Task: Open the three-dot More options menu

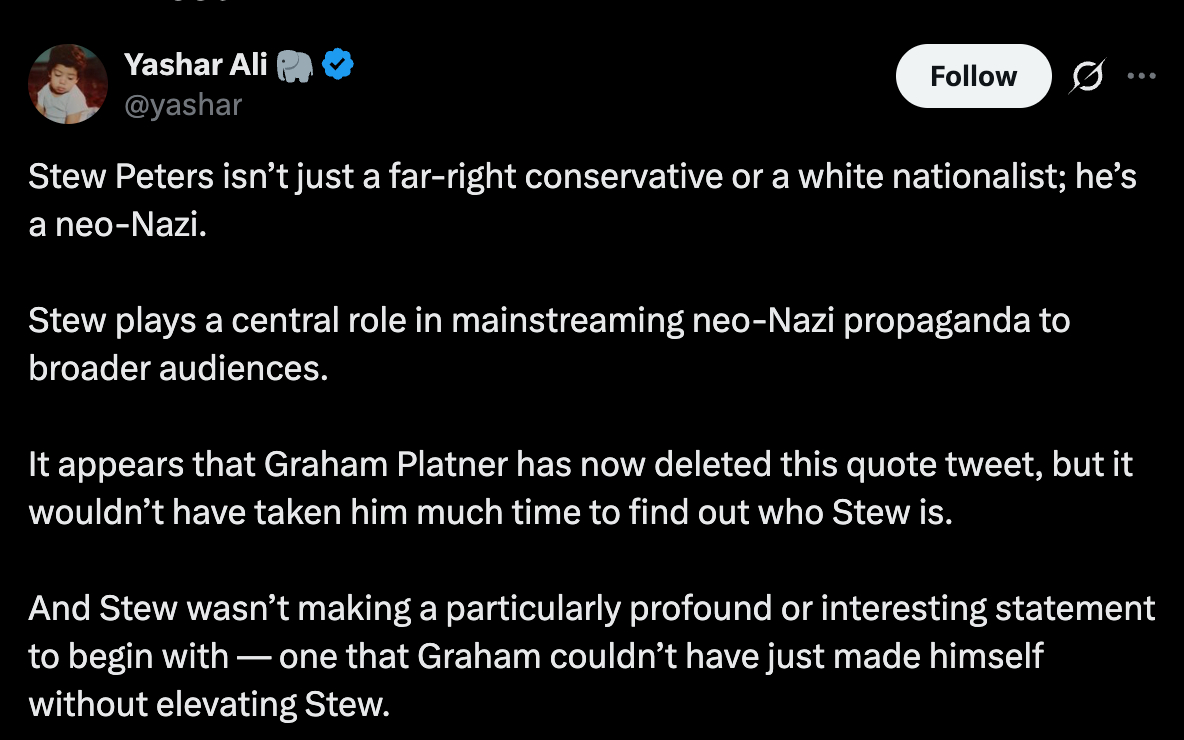Action: click(x=1141, y=76)
